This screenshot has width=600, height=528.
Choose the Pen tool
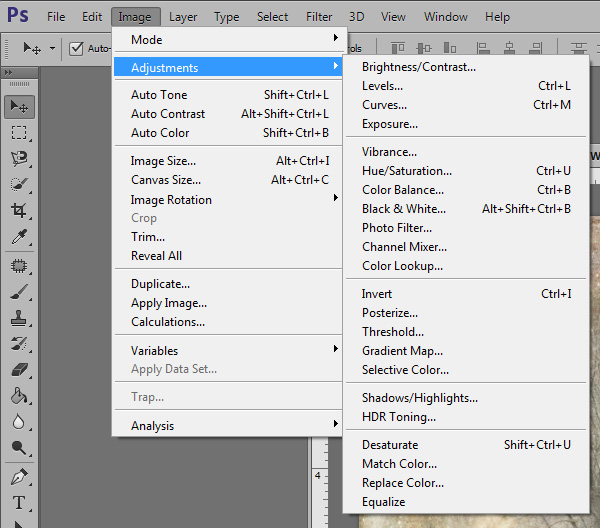[18, 476]
